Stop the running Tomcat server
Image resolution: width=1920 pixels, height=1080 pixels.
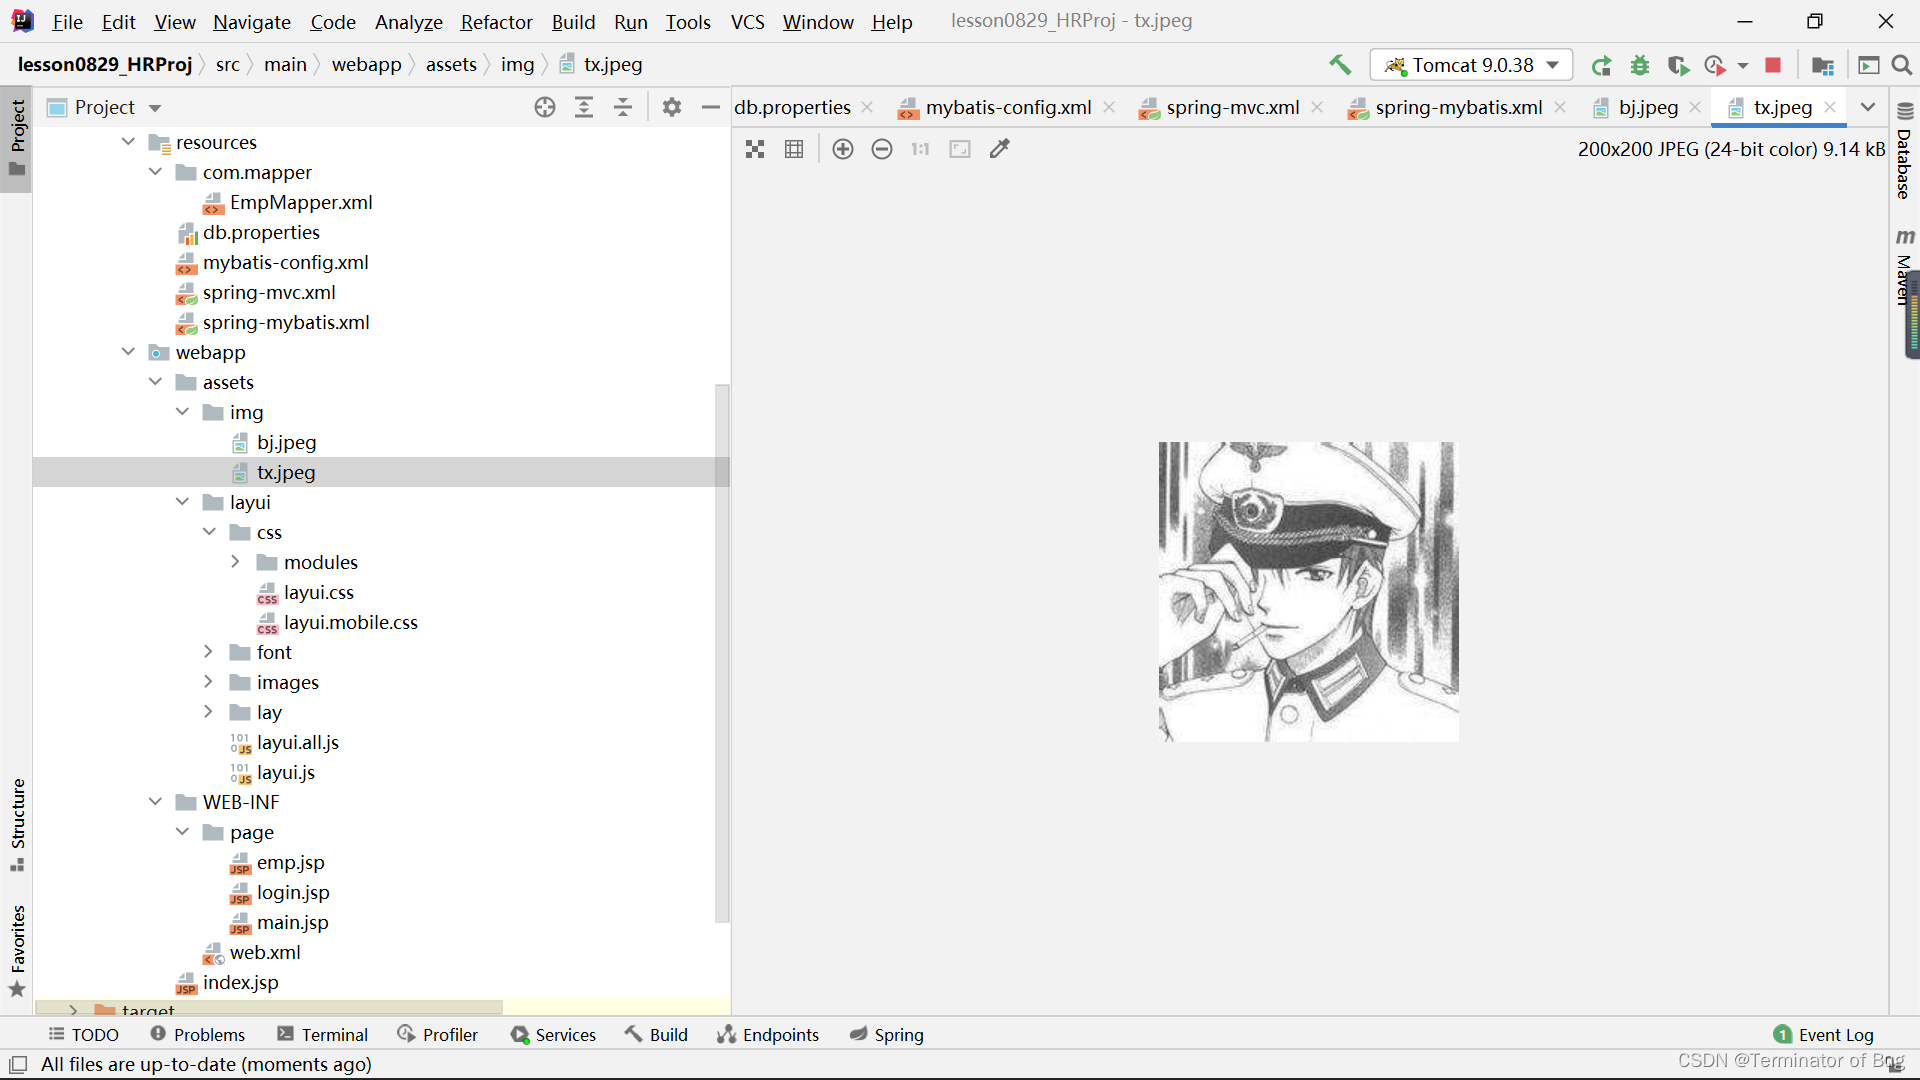(x=1773, y=65)
